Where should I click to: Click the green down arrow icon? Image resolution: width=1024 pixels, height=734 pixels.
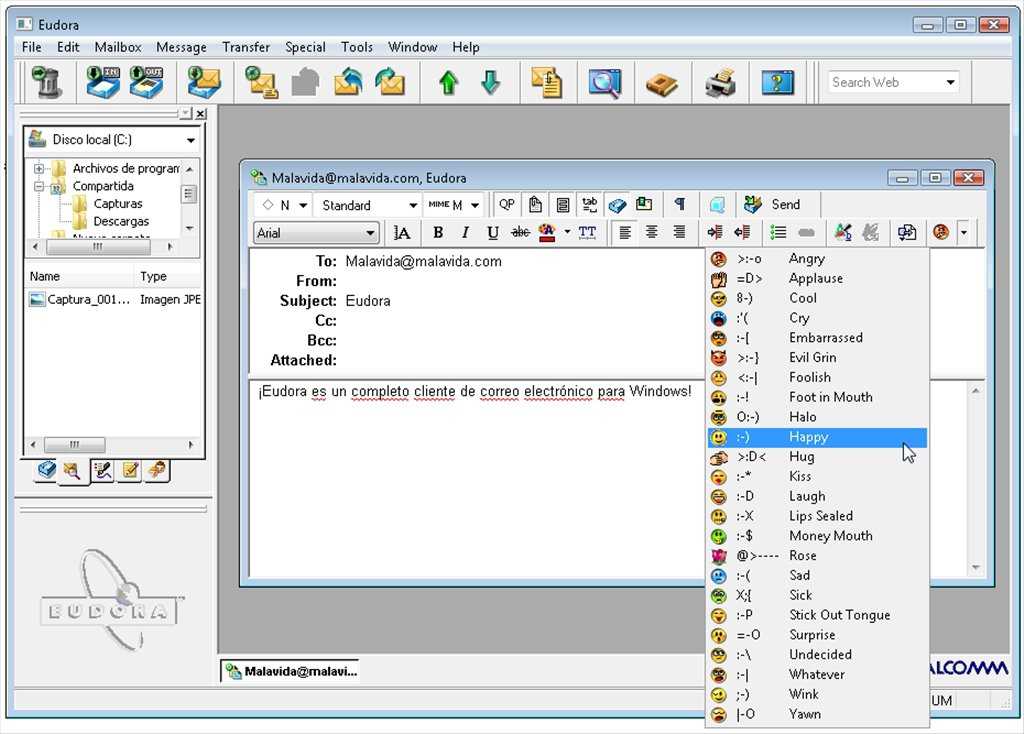(x=490, y=82)
